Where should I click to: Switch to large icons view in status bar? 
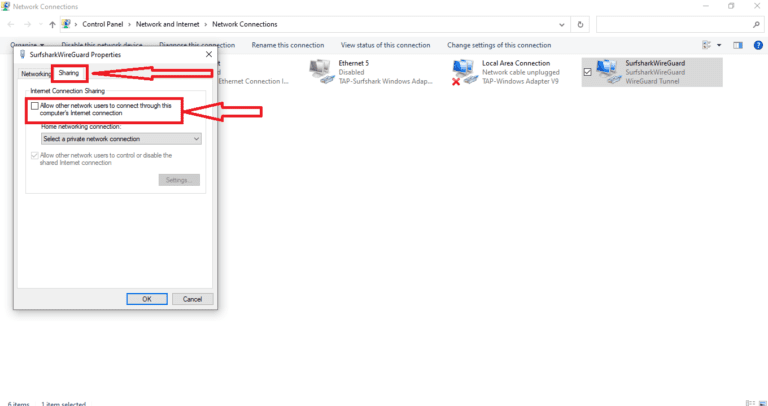click(x=761, y=403)
